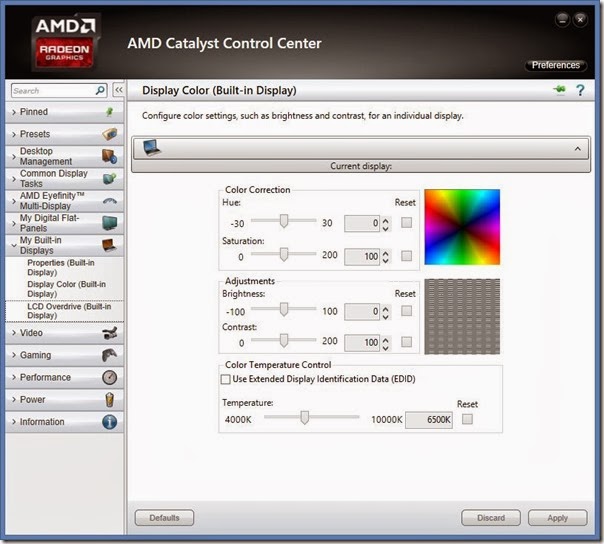
Task: Expand the AMD Eyefinity Multi-Display section
Action: [x=14, y=201]
